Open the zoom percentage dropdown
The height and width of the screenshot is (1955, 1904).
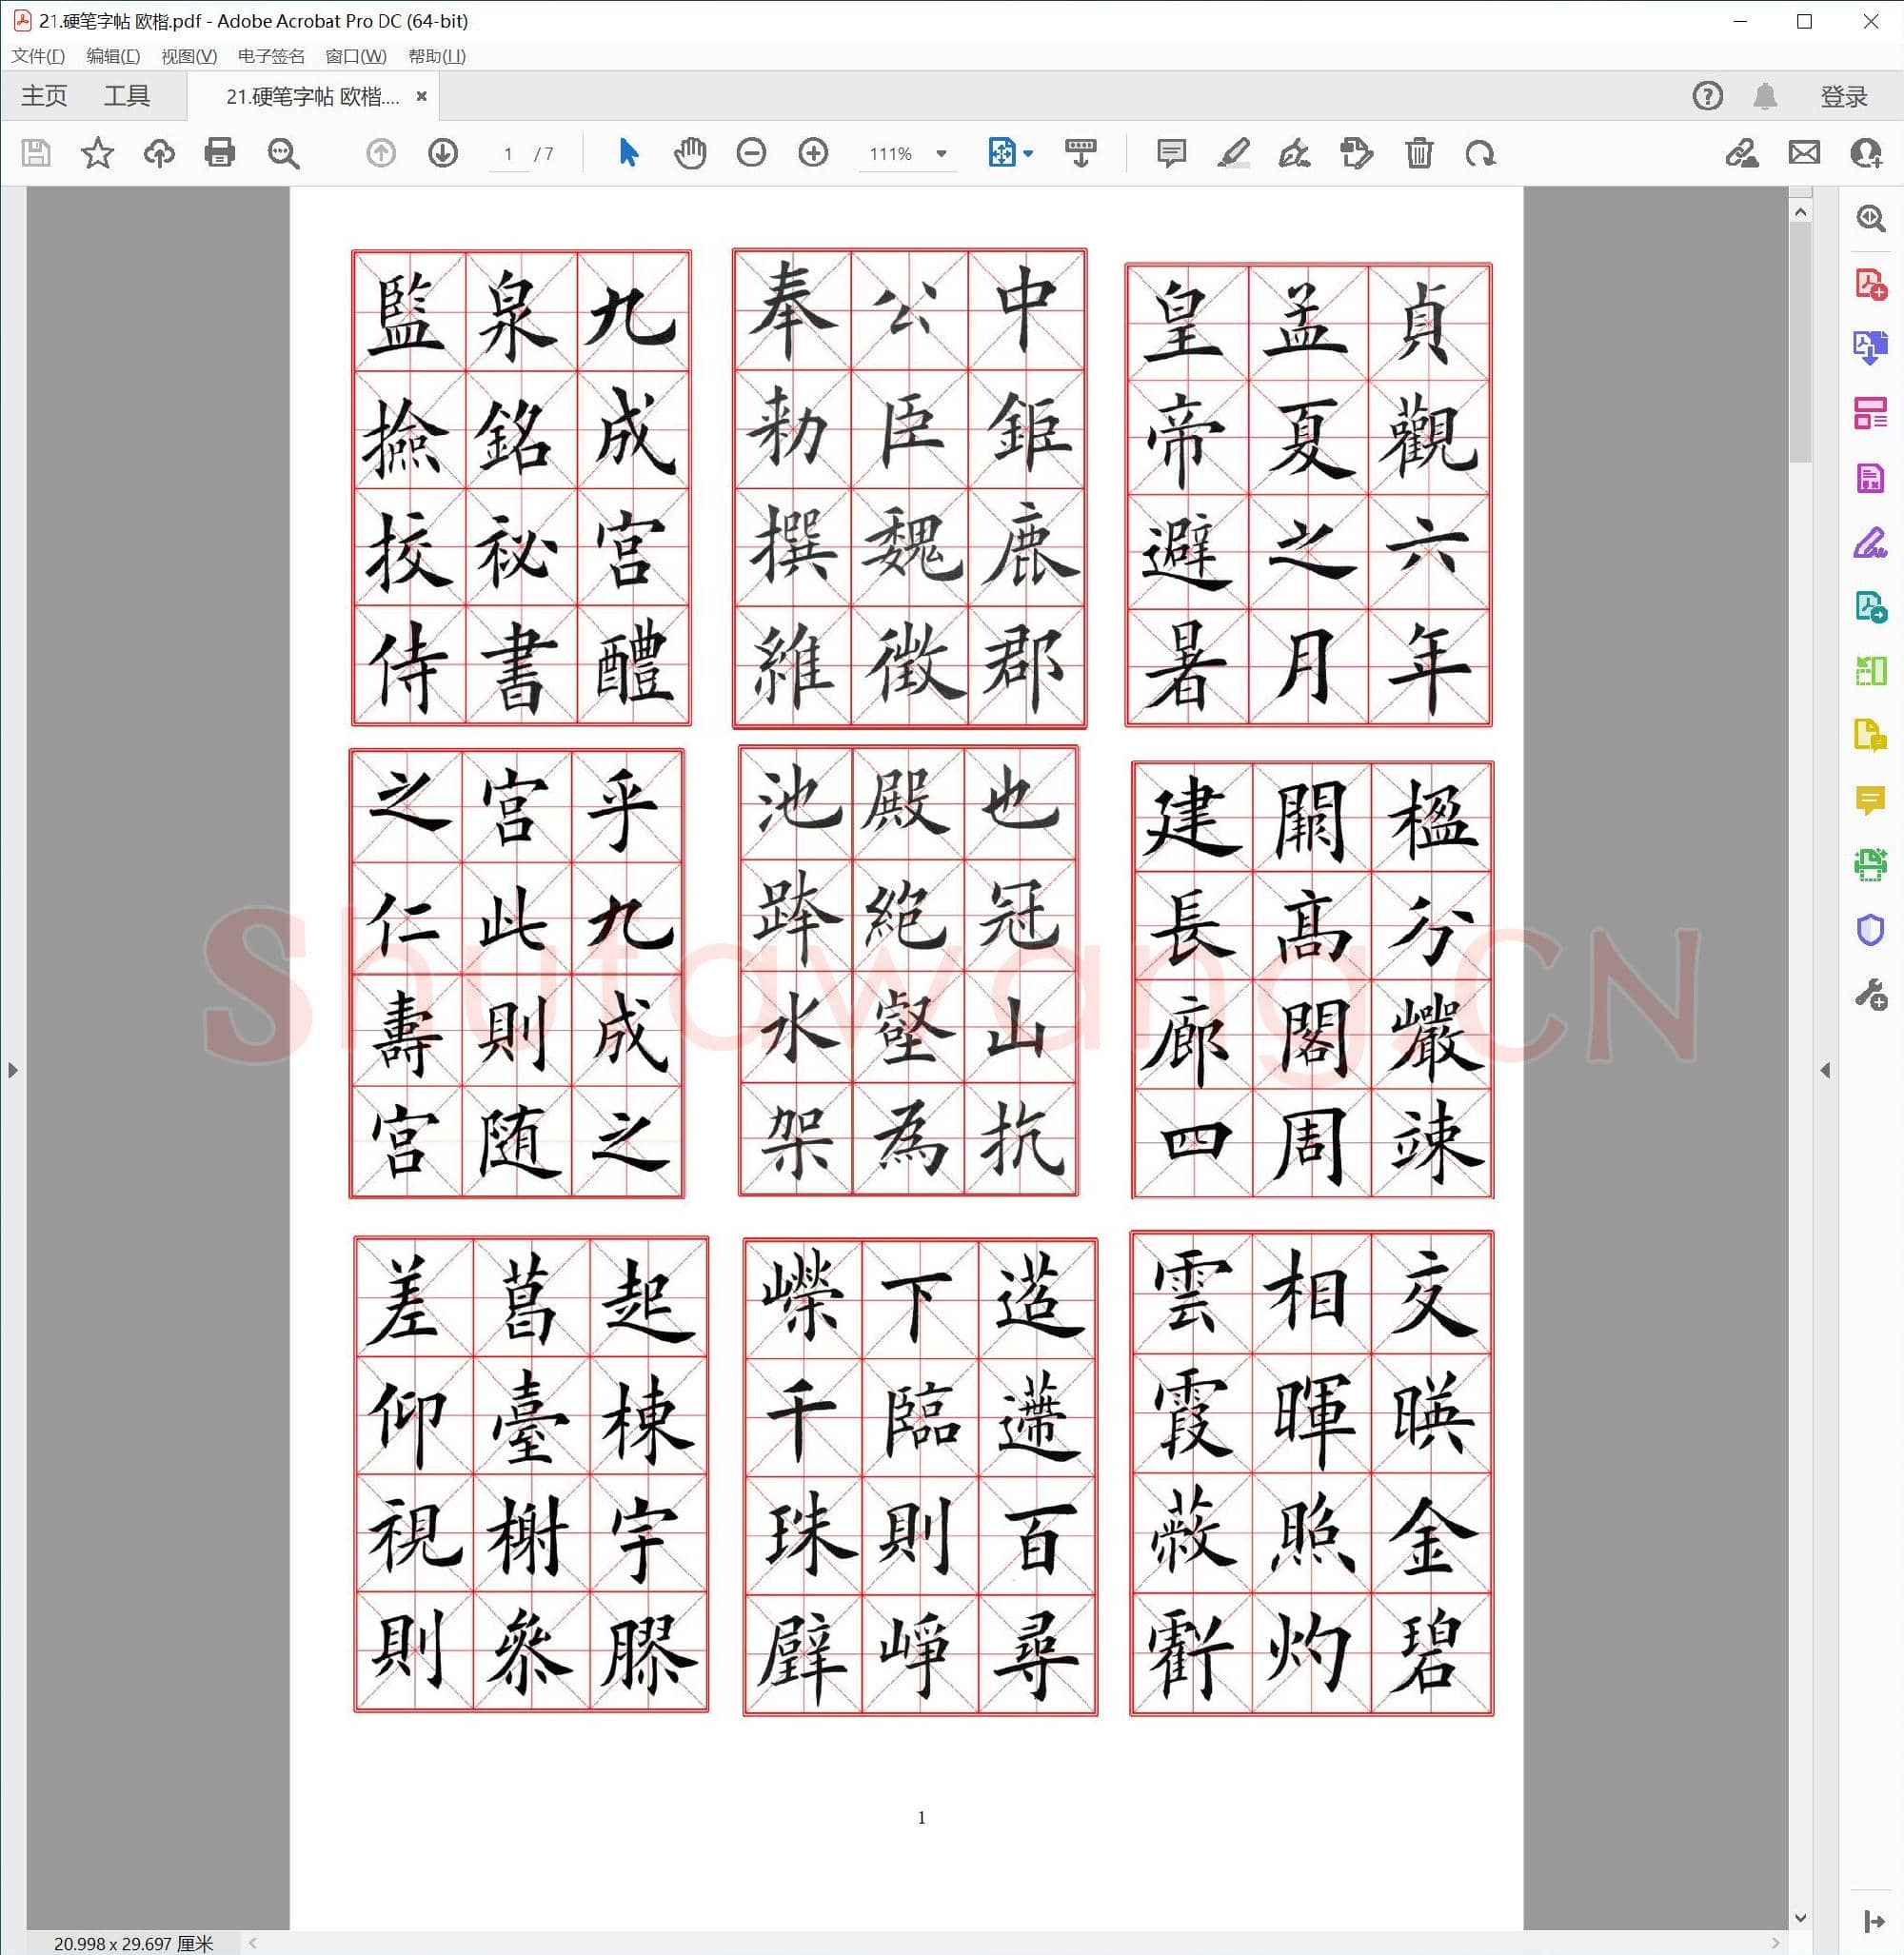point(940,154)
